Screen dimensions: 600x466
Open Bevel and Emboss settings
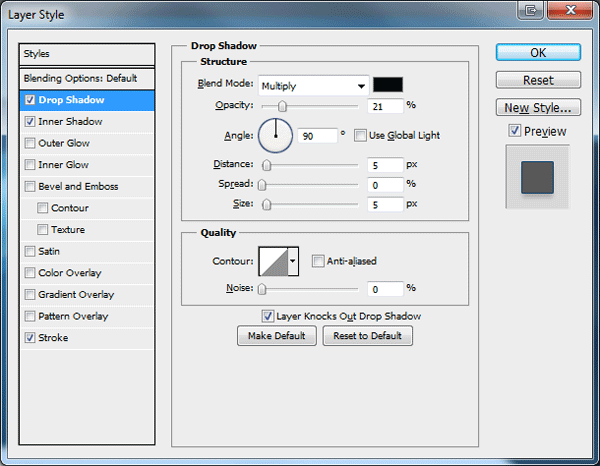point(78,186)
